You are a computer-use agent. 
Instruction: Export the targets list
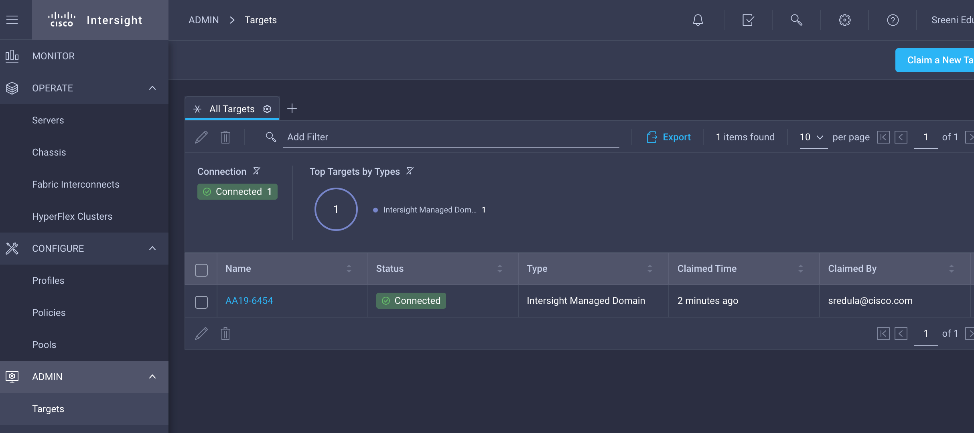tap(669, 137)
